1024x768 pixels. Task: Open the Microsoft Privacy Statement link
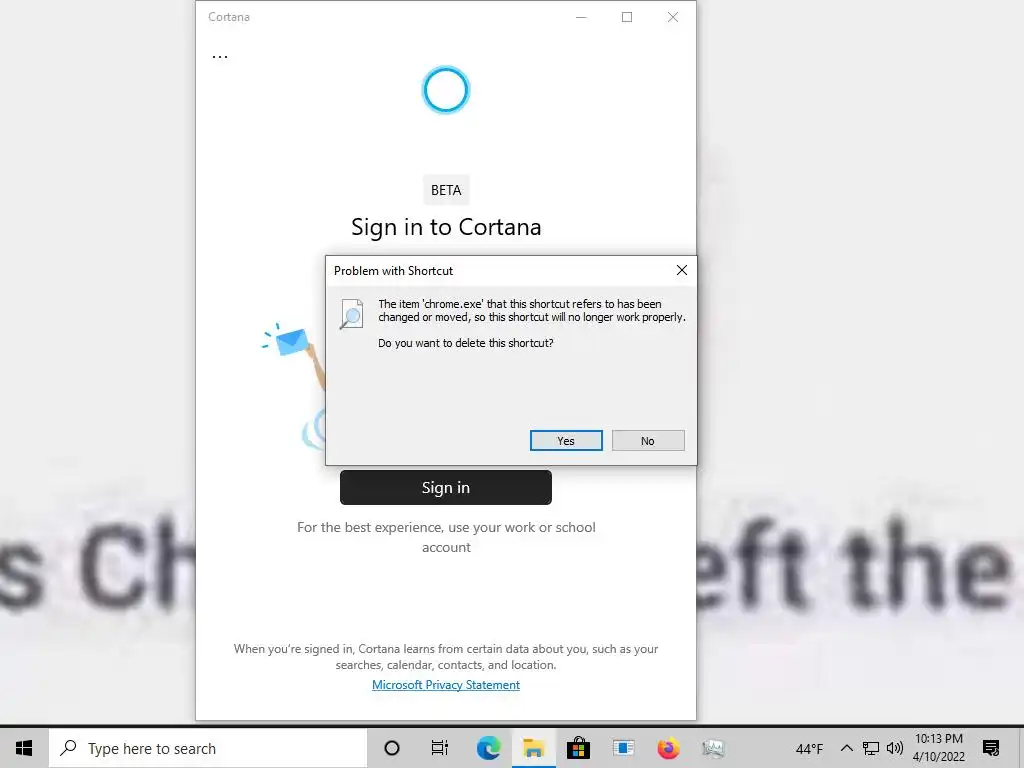[446, 684]
